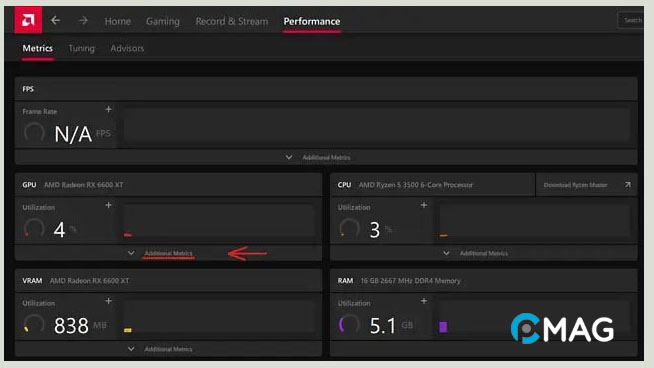Click the GPU Utilization label
The image size is (654, 368).
[39, 207]
